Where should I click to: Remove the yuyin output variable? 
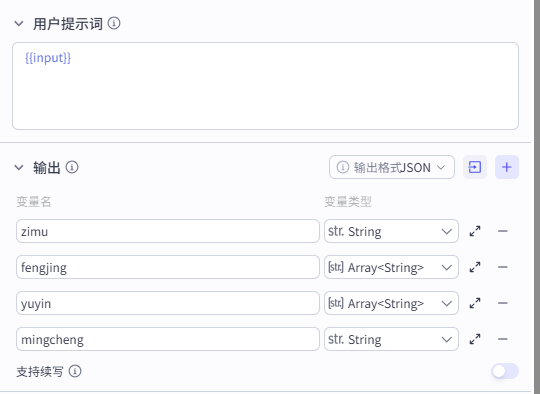coord(503,303)
